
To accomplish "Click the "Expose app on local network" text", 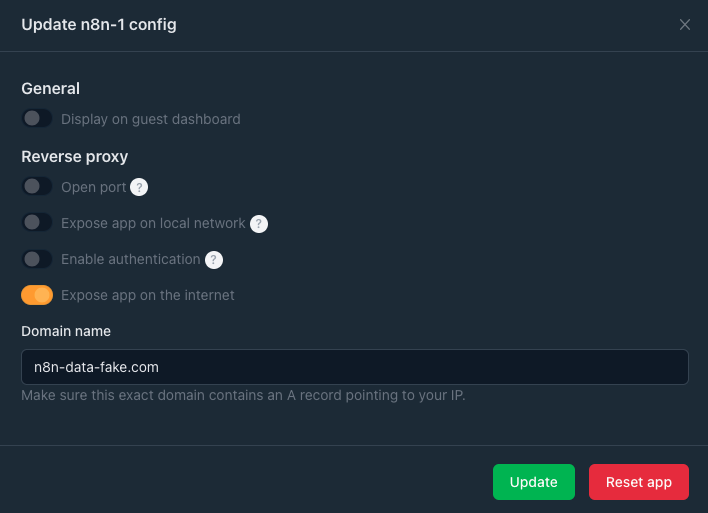I will pyautogui.click(x=153, y=223).
